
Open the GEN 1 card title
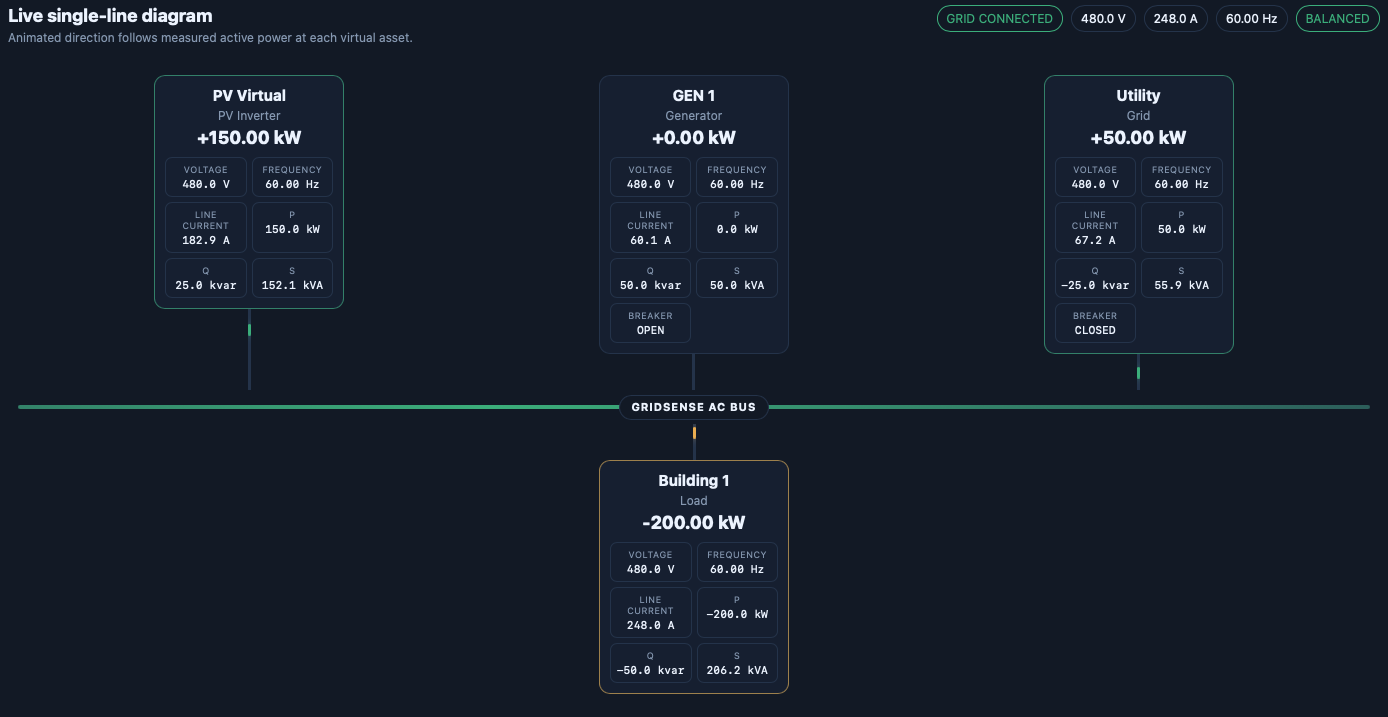coord(694,96)
